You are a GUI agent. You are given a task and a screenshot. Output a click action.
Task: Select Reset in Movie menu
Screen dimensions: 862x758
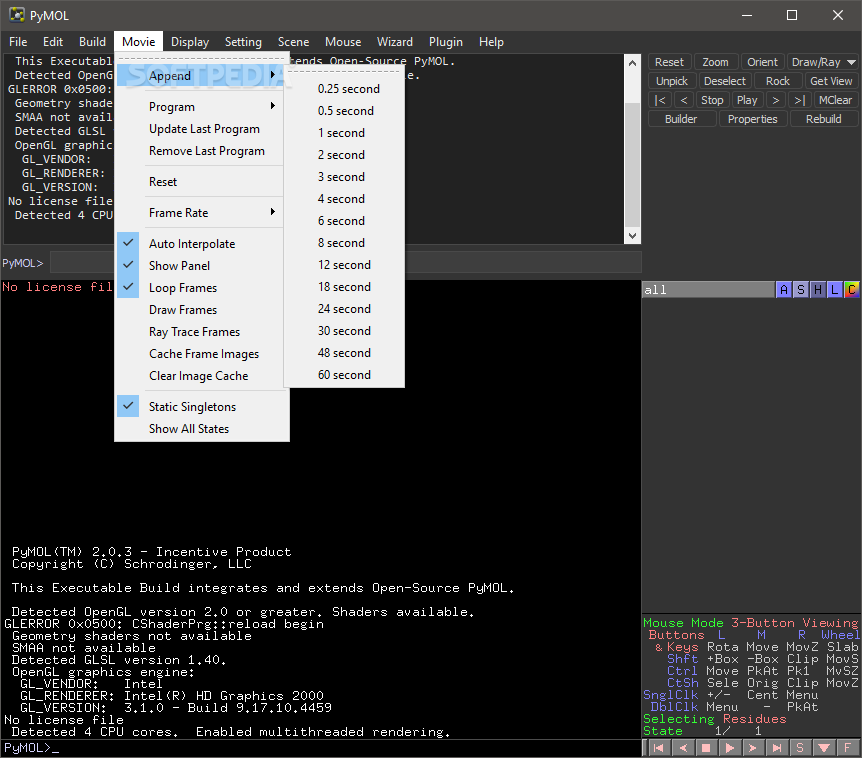tap(201, 182)
